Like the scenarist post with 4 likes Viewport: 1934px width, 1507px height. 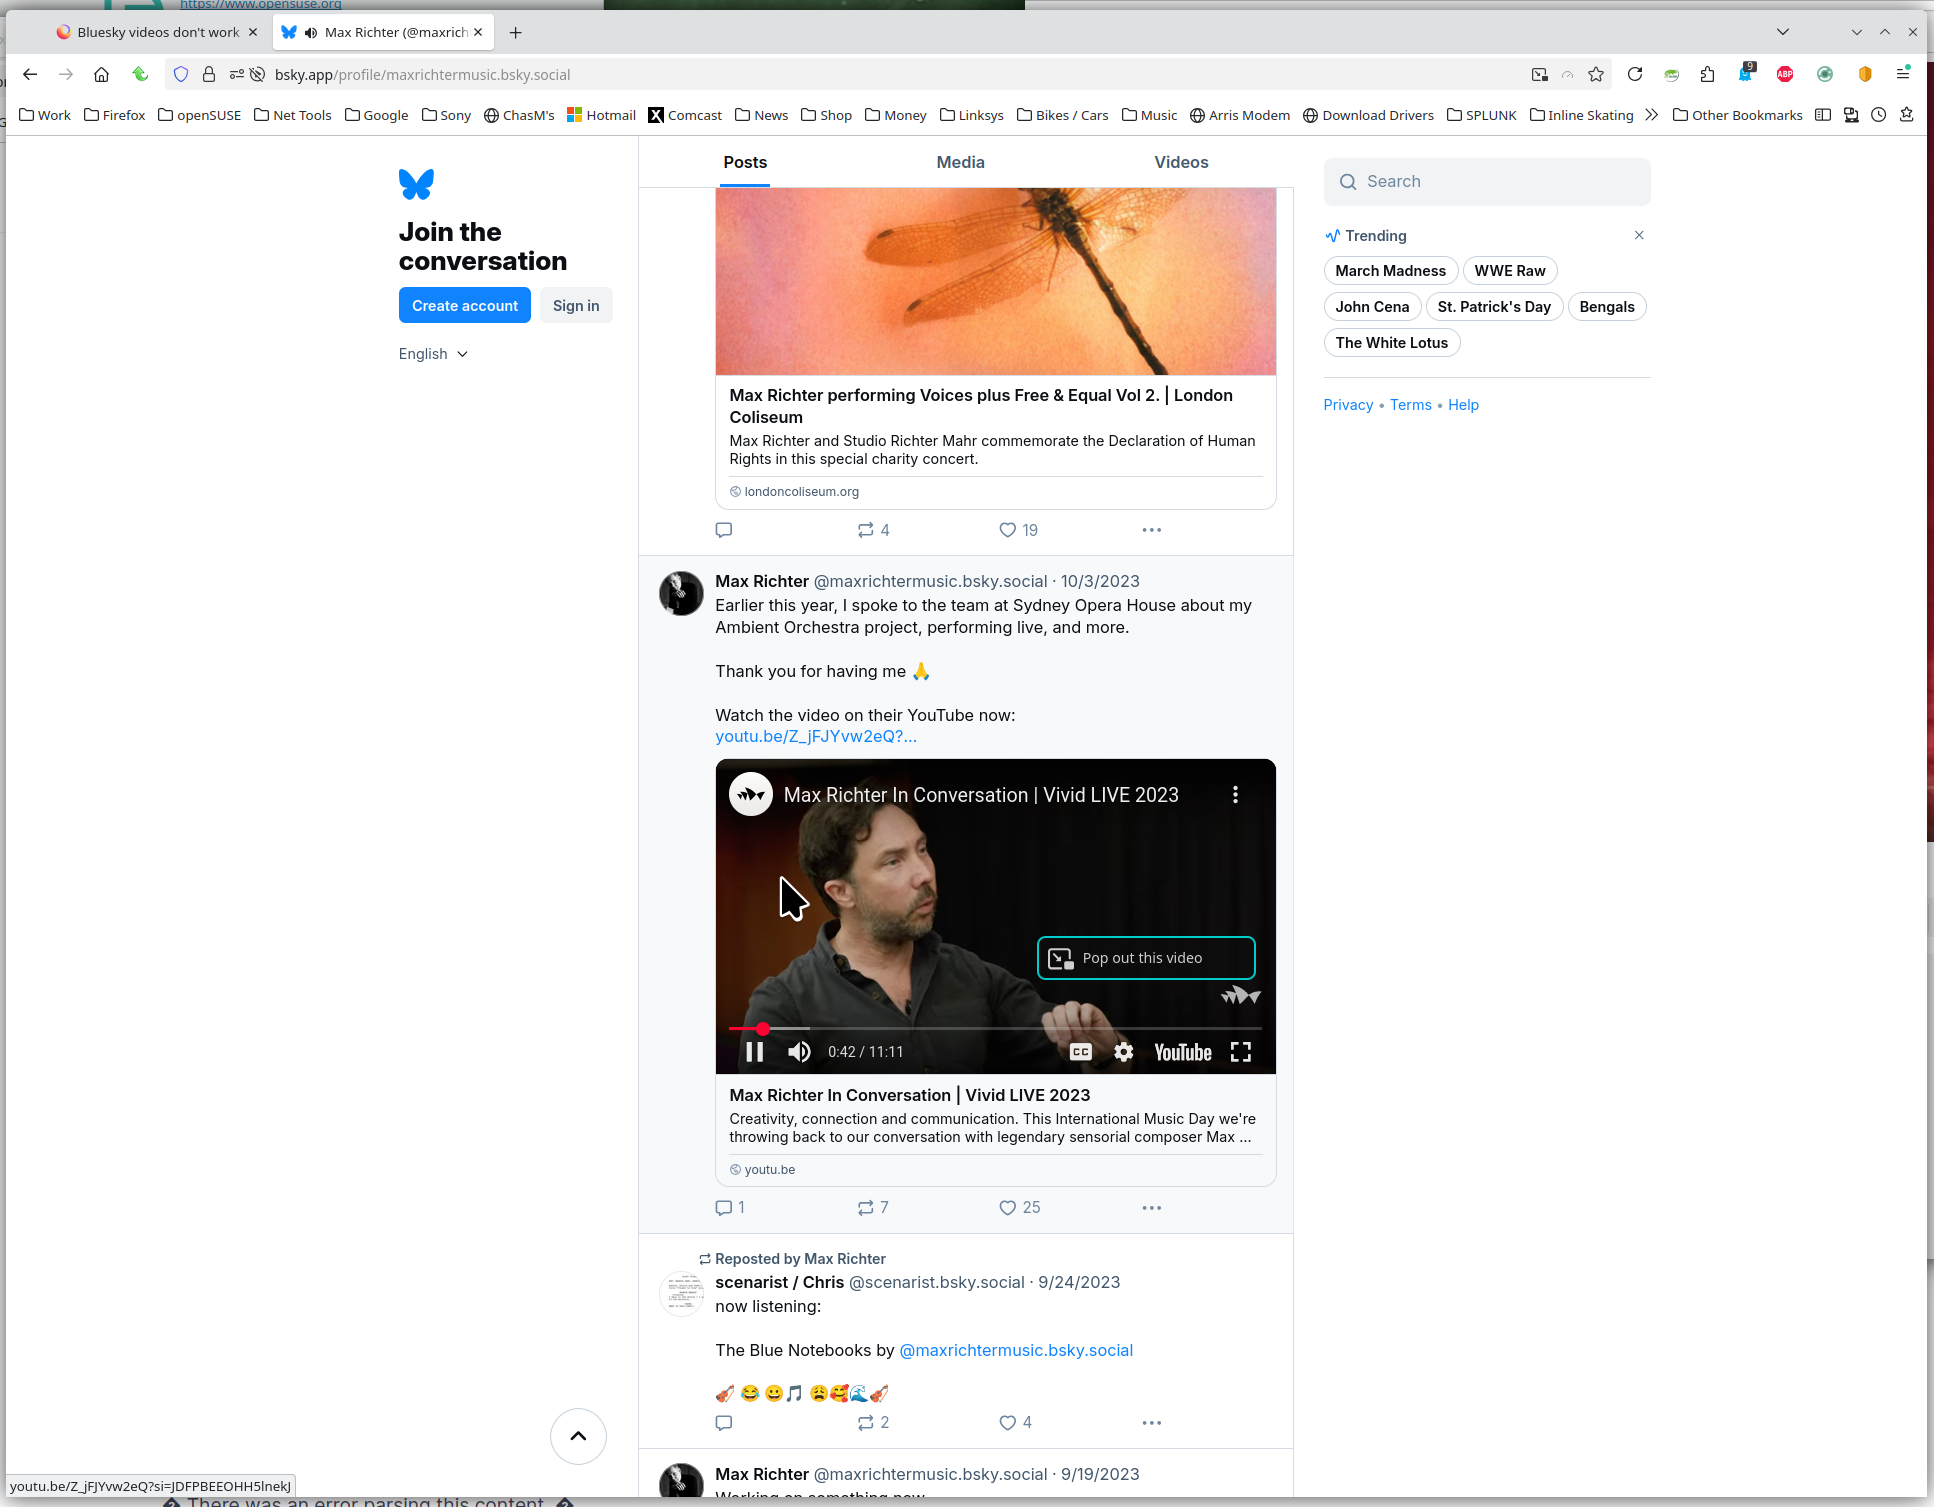(x=1015, y=1423)
